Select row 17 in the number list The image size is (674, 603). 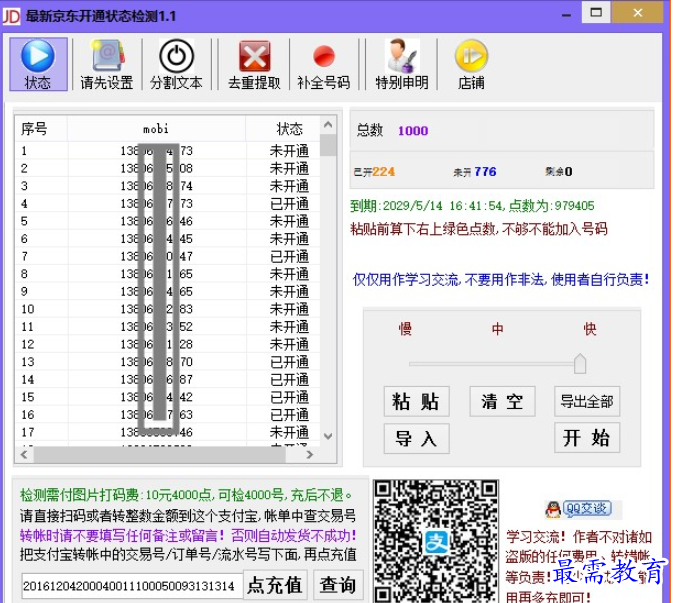pyautogui.click(x=168, y=432)
